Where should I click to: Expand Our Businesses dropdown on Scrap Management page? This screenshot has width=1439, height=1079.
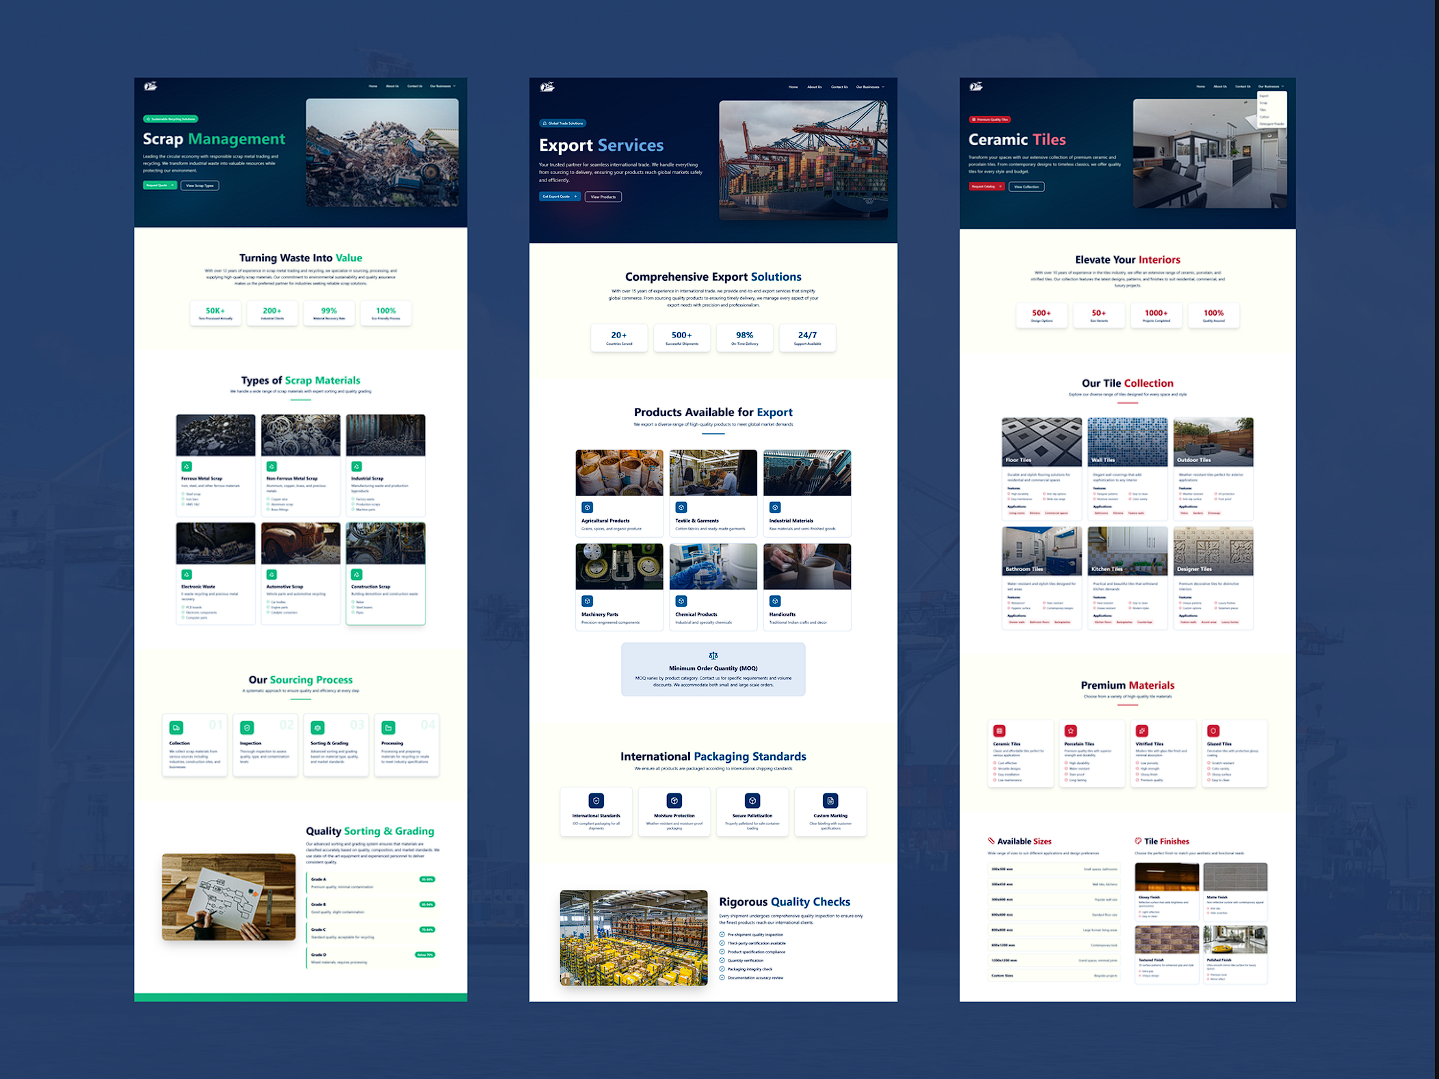click(x=443, y=86)
